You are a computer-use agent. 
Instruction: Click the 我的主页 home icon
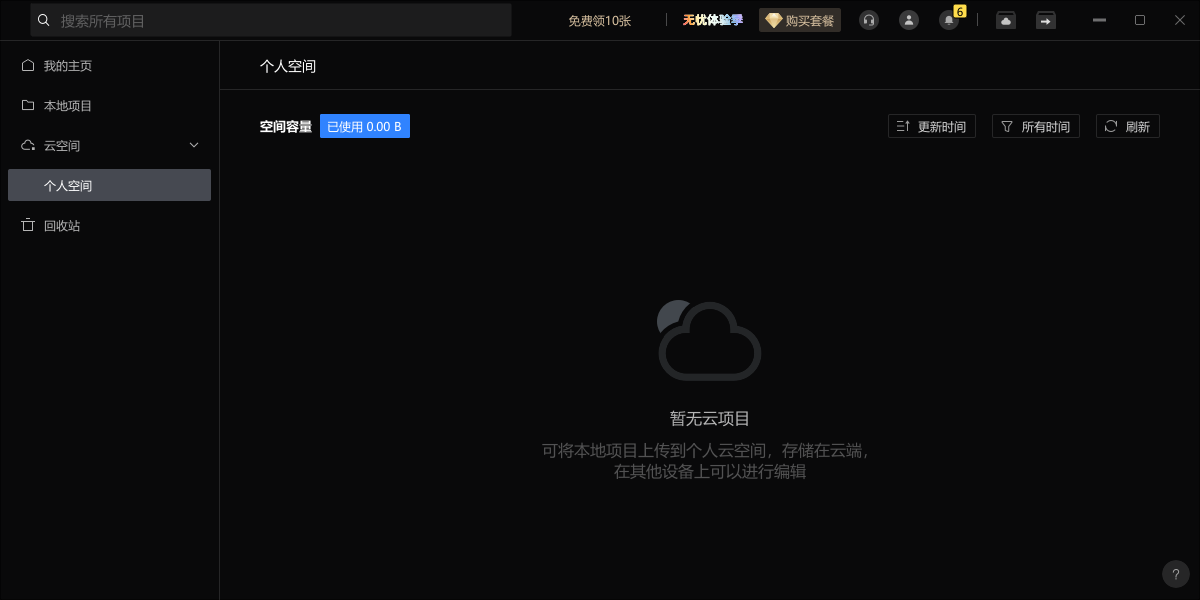click(x=28, y=65)
